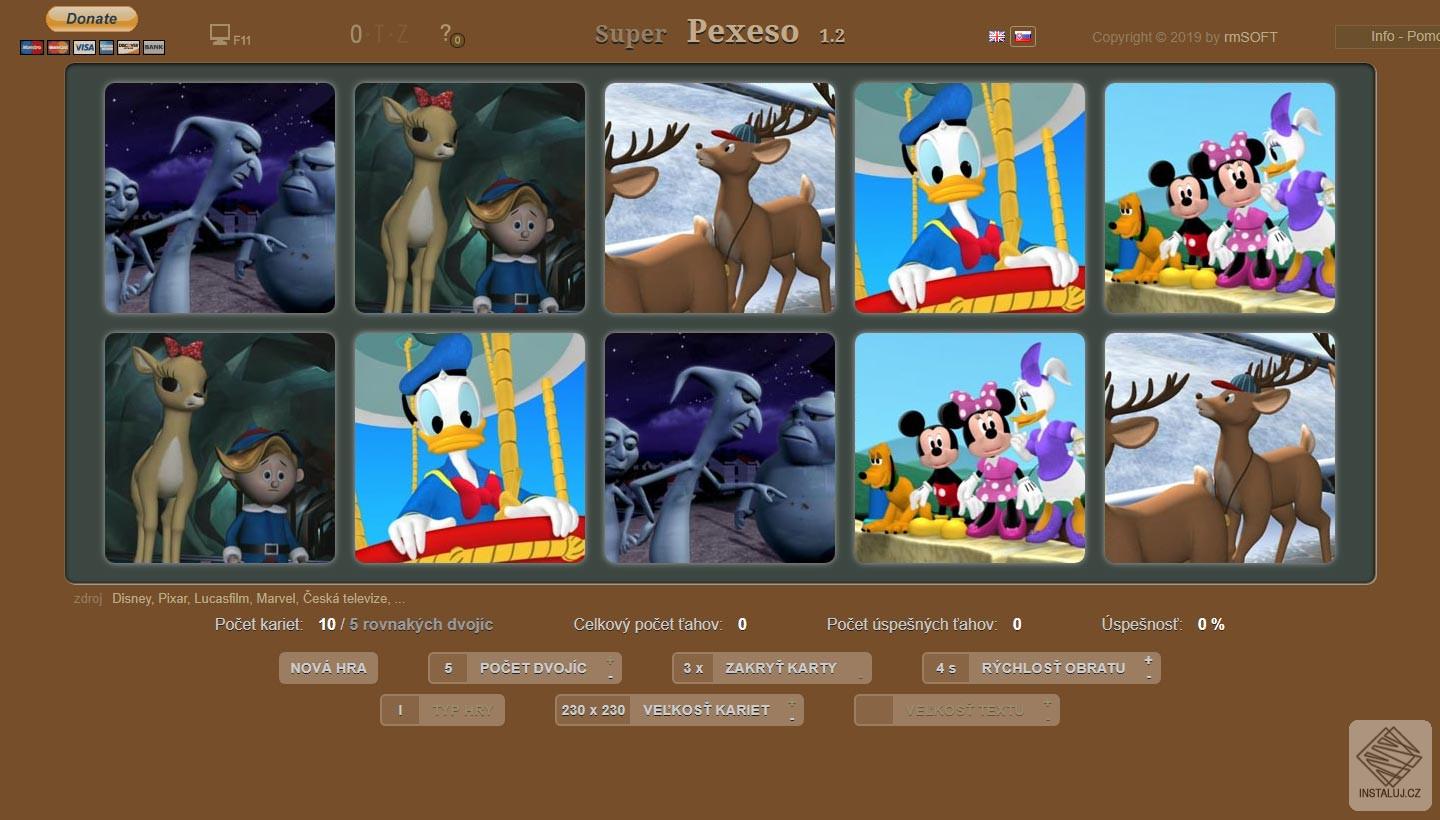
Task: Flip the bottom-row Donald Duck card
Action: pos(470,448)
